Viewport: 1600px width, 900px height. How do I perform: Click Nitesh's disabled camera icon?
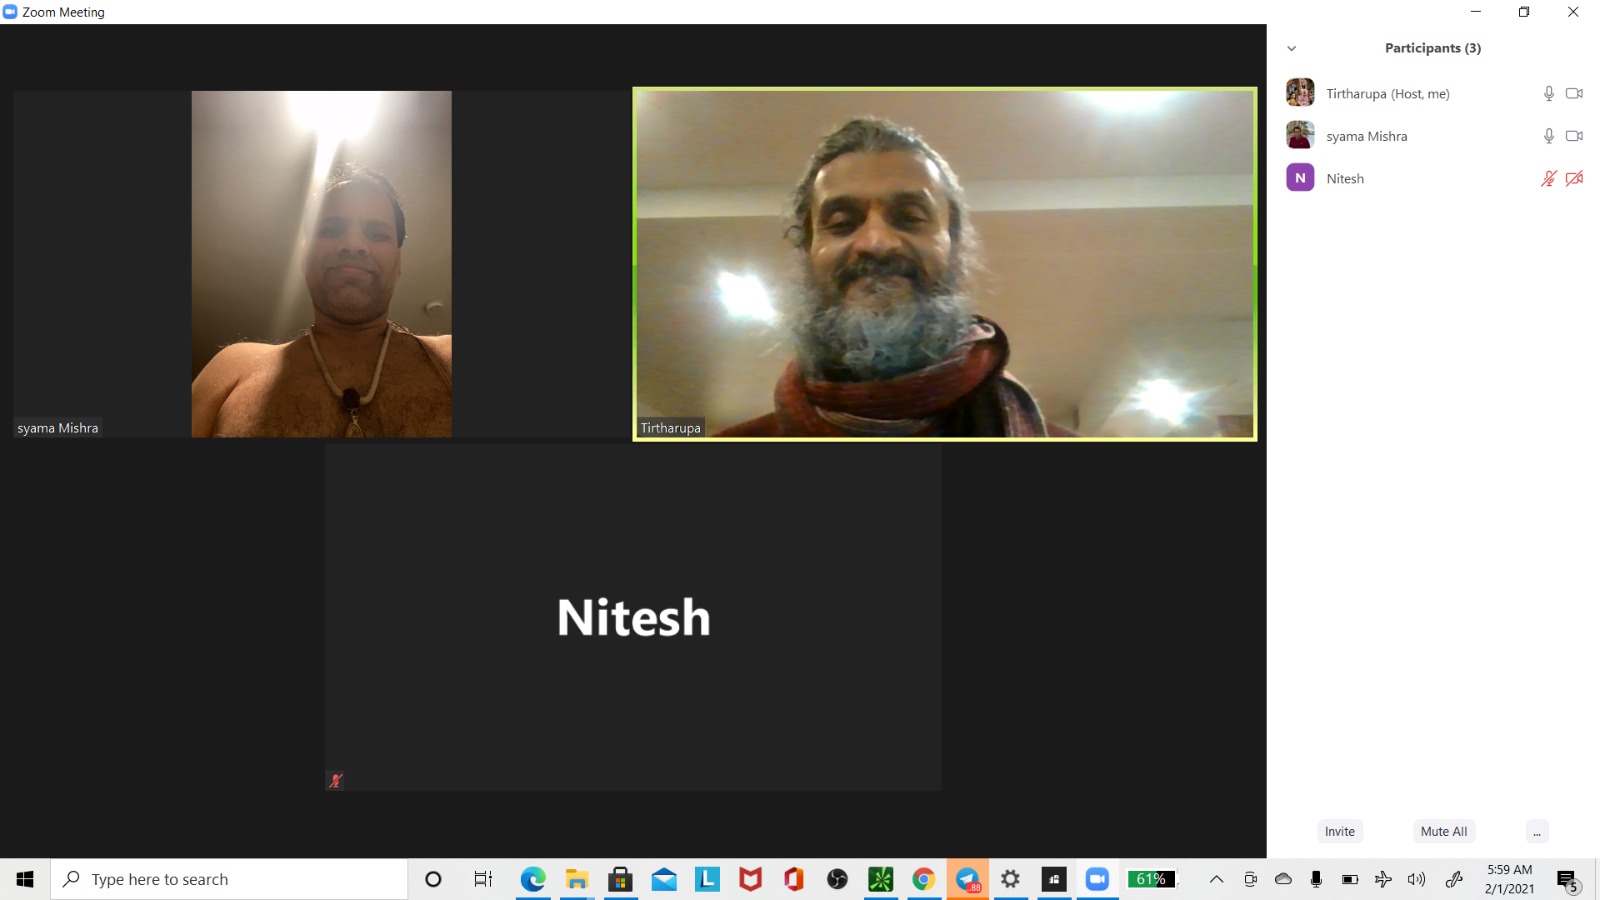coord(1574,179)
